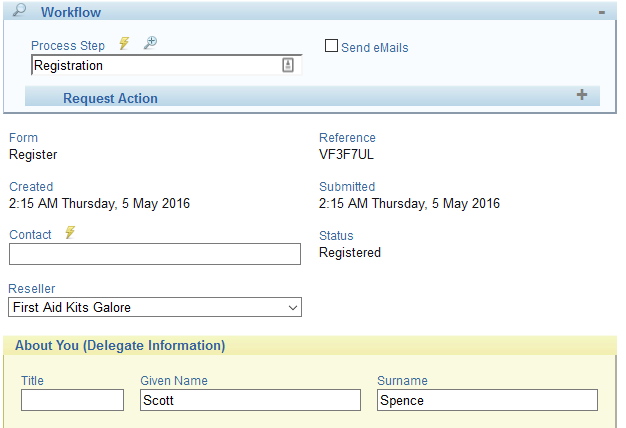Click the lightning icon beside Process Step
Viewport: 626px width, 428px height.
124,44
